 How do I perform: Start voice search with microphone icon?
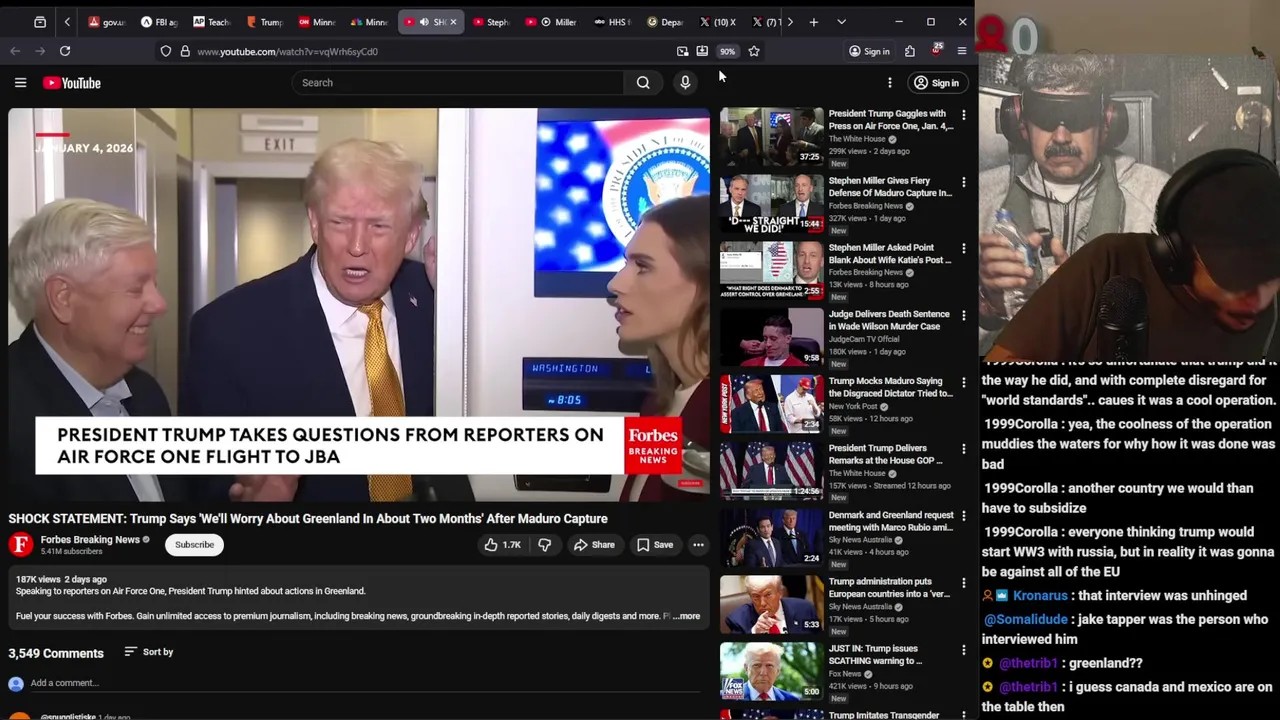685,83
